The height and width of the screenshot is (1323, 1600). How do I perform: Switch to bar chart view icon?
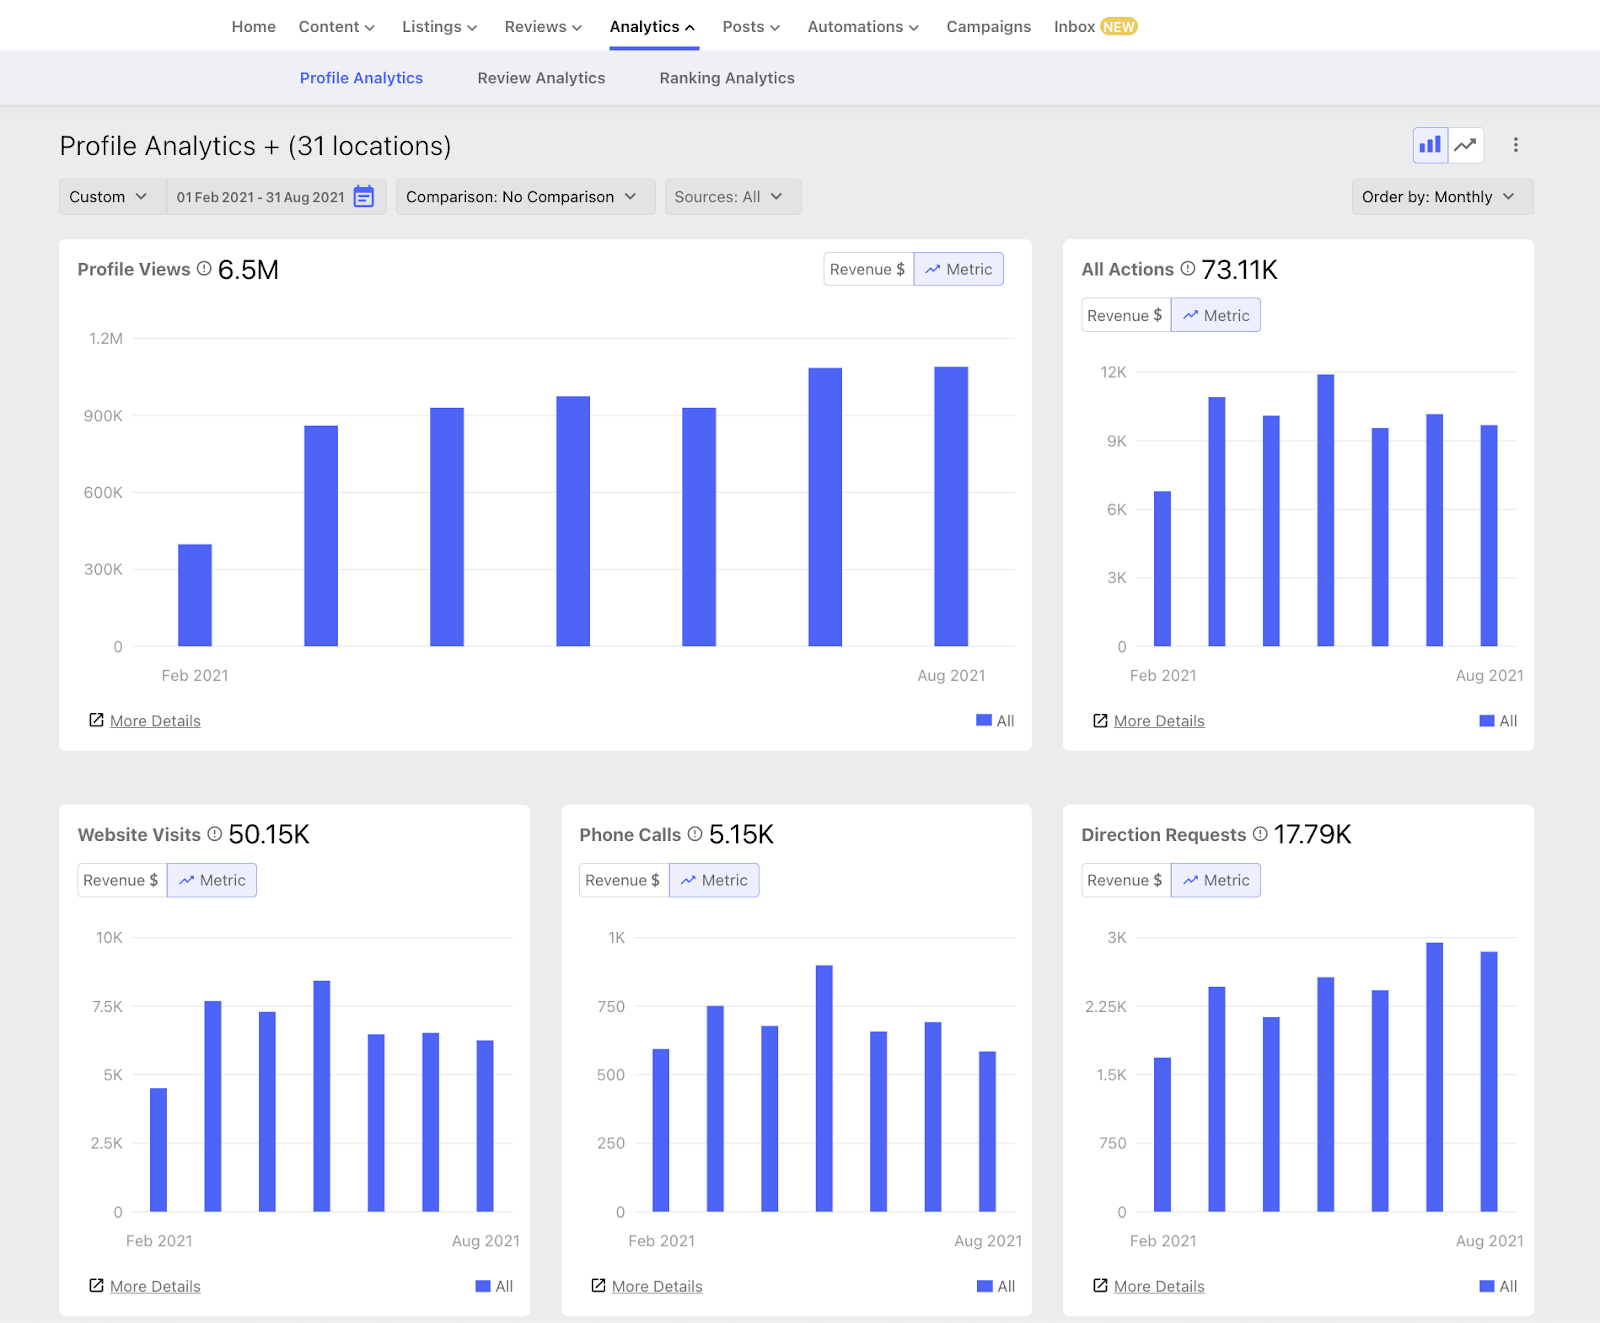point(1430,145)
